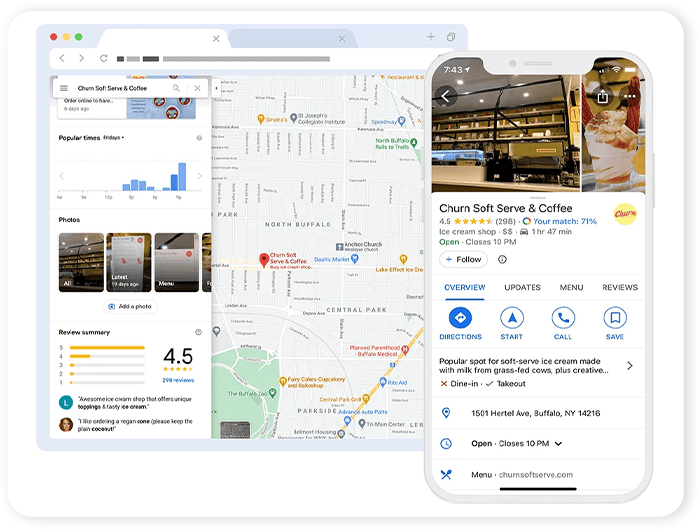Go to next day in Popular times
Viewport: 700px width, 530px height.
pyautogui.click(x=200, y=176)
